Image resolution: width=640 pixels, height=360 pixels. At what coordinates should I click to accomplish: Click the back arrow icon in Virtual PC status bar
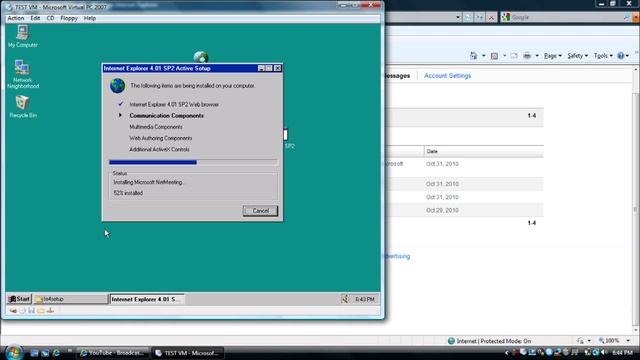pyautogui.click(x=13, y=311)
